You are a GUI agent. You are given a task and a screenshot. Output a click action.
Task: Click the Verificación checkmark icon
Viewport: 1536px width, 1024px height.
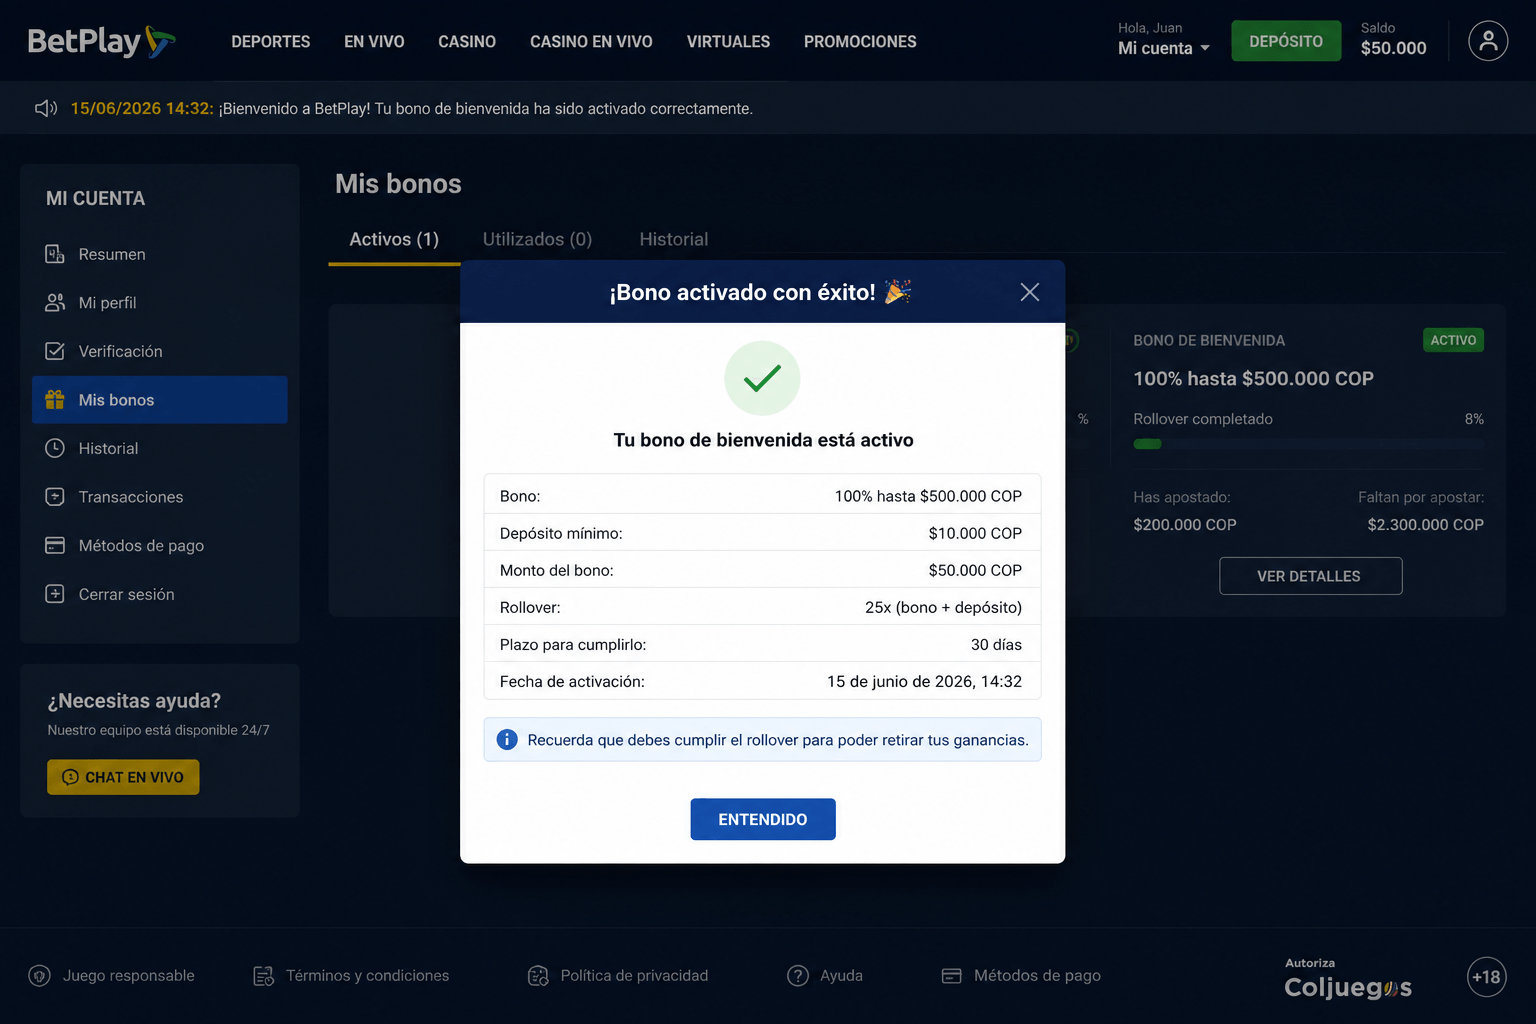[55, 351]
